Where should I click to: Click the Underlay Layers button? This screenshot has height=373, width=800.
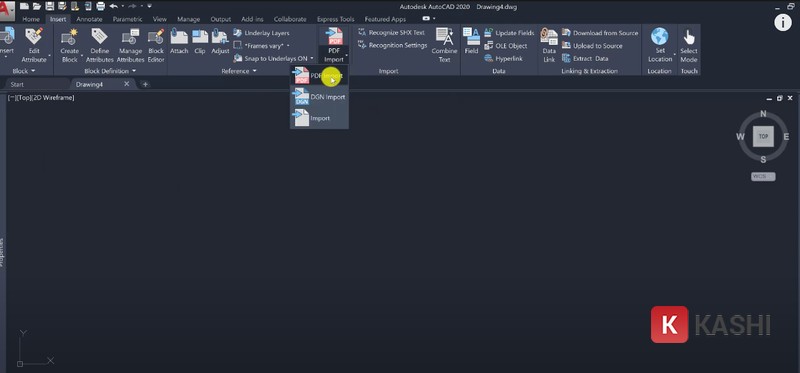[262, 33]
